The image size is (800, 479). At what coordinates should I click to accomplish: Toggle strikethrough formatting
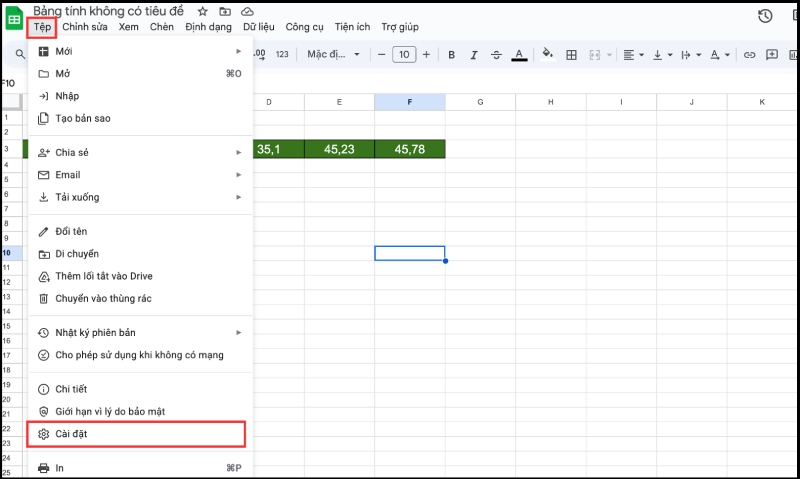pyautogui.click(x=496, y=55)
